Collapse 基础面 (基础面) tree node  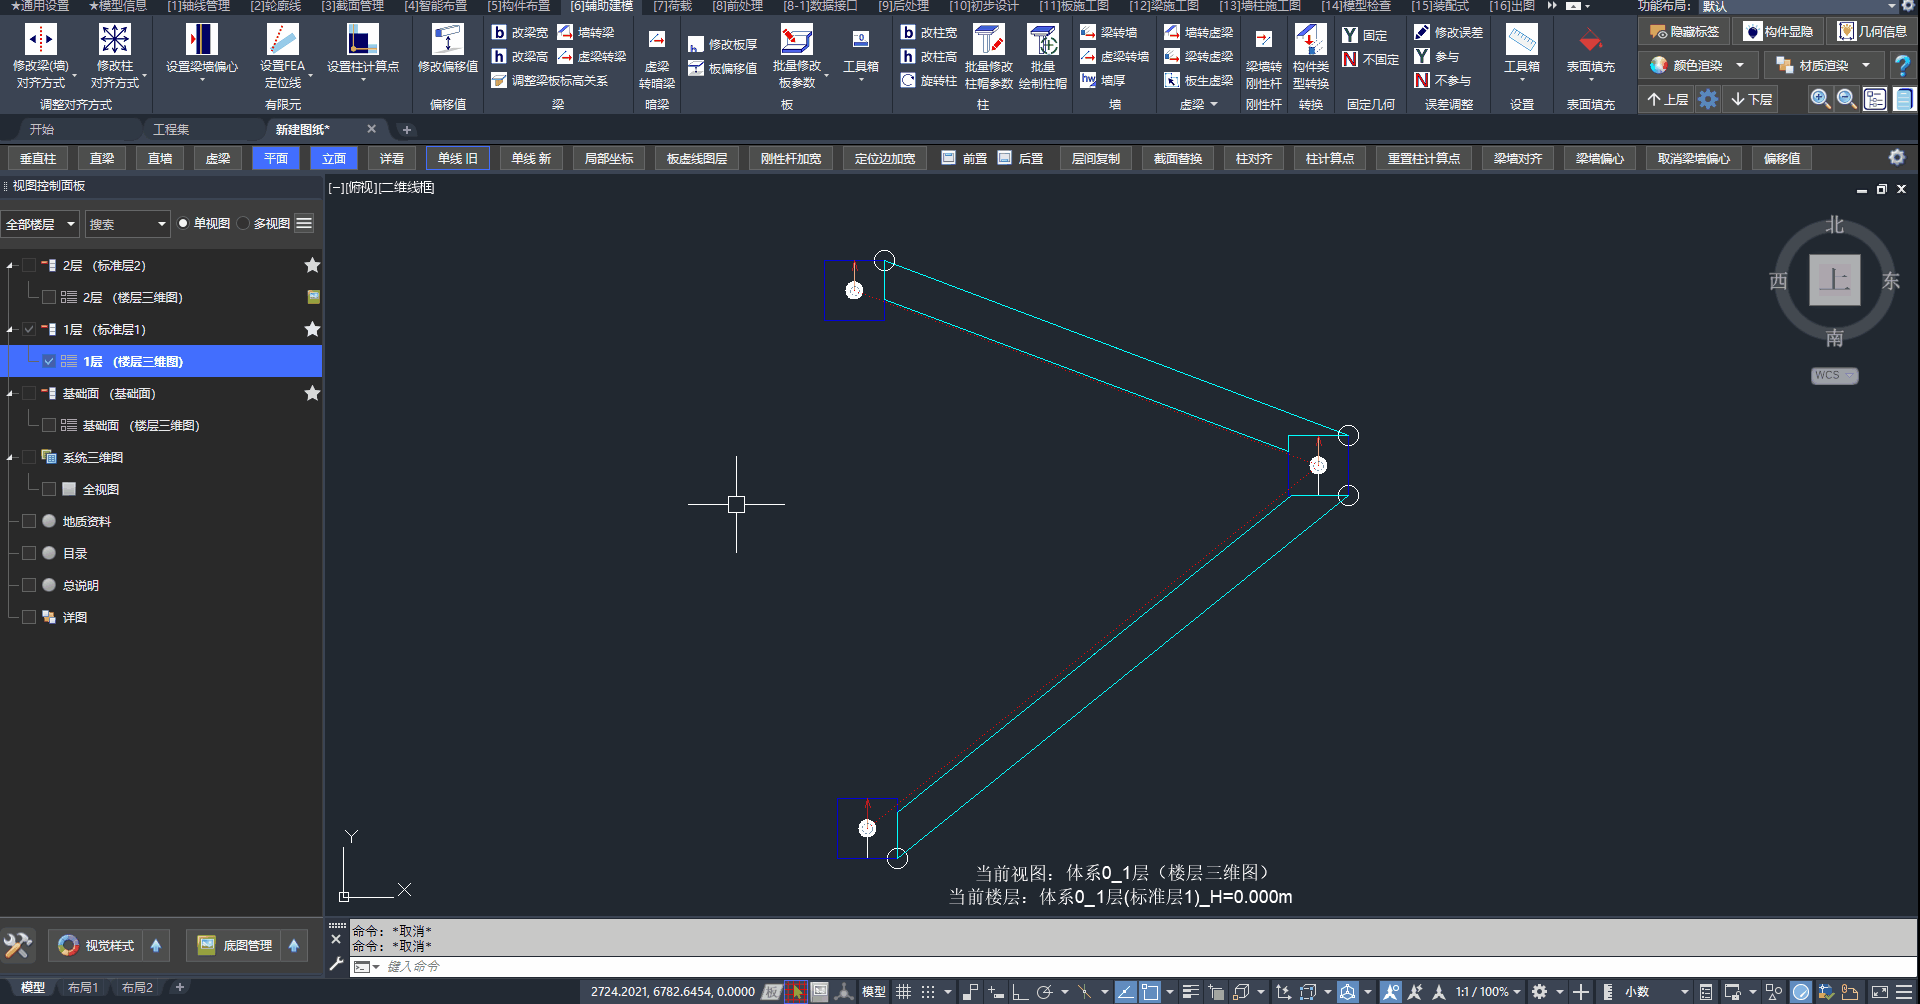[x=10, y=394]
